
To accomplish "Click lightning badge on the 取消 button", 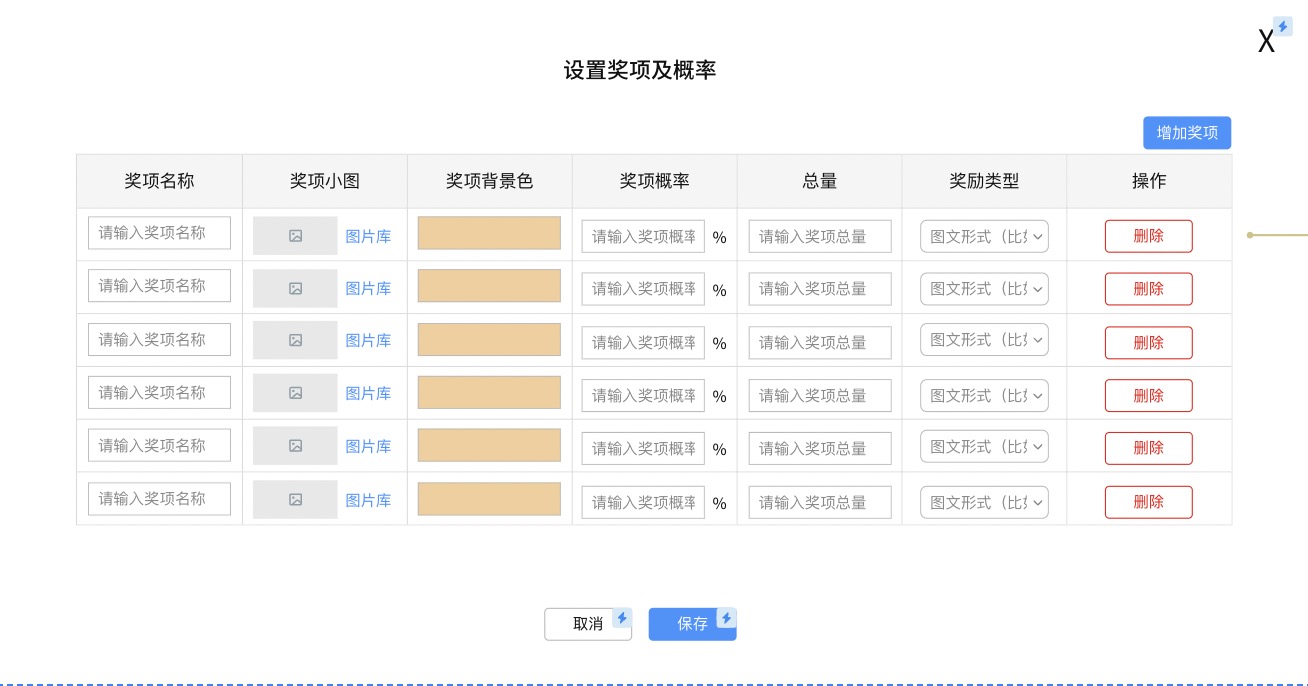I will [622, 618].
